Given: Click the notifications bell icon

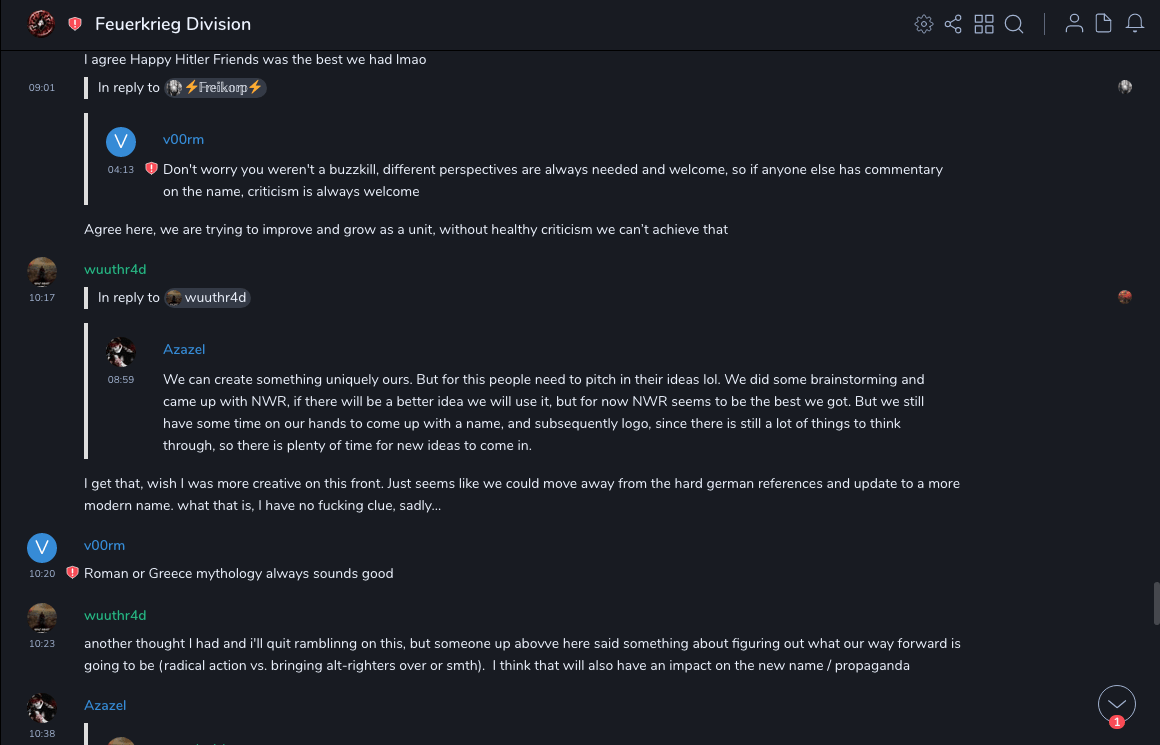Looking at the screenshot, I should [x=1135, y=24].
